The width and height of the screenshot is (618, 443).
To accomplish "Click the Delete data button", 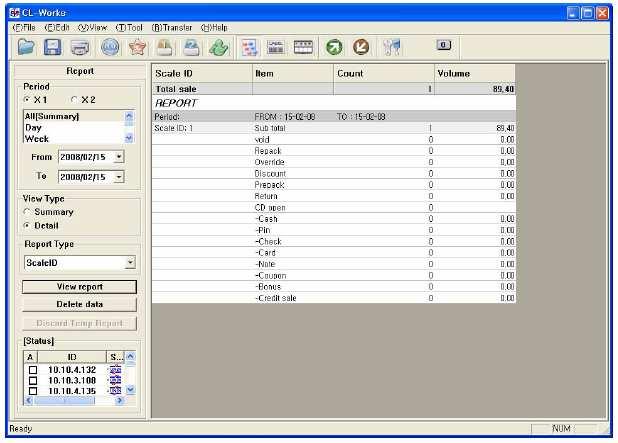I will pyautogui.click(x=79, y=304).
